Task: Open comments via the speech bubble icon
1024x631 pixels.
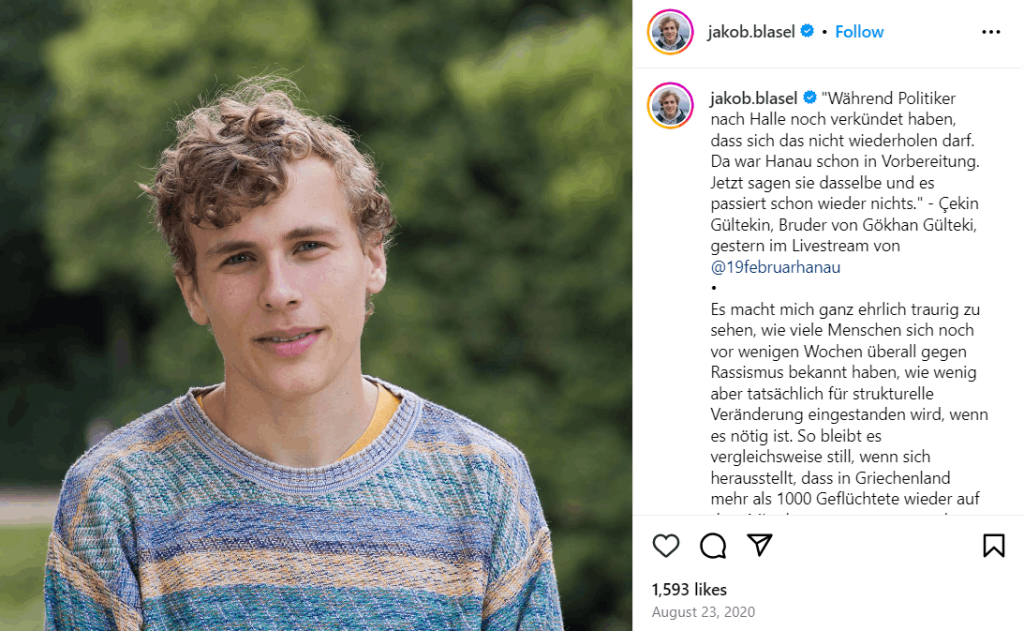Action: 713,545
